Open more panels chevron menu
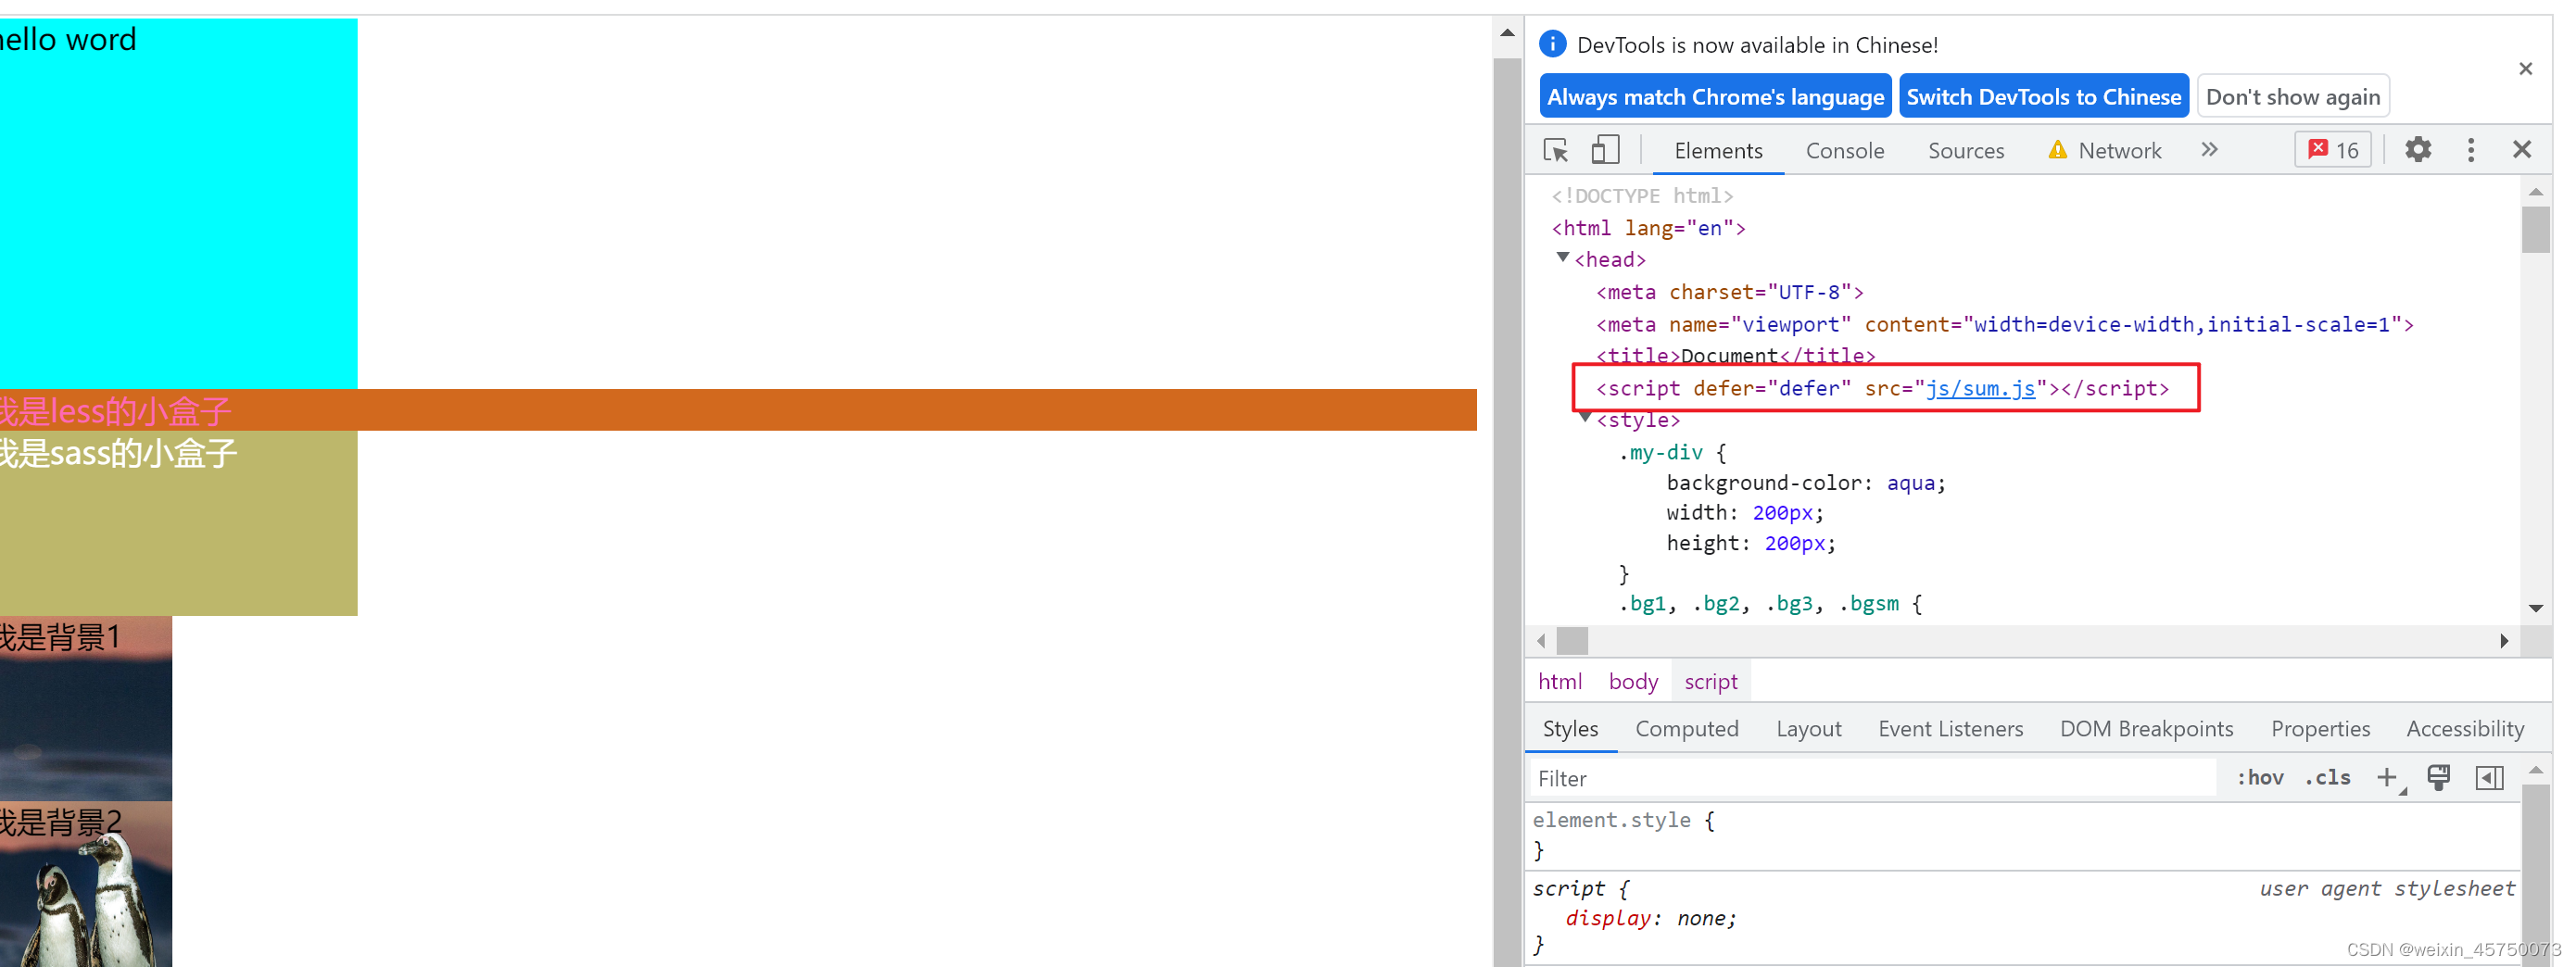This screenshot has height=967, width=2576. (2209, 149)
